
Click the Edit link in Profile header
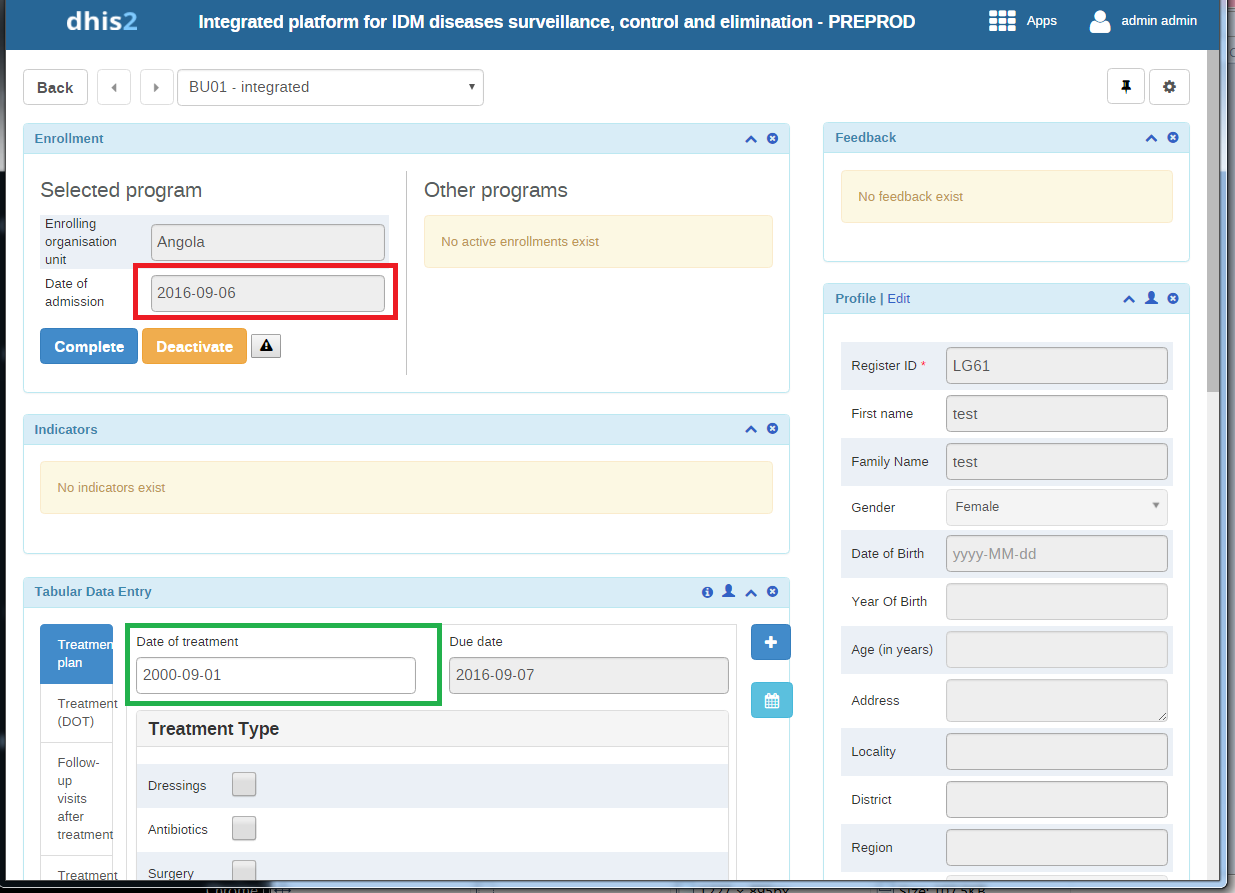(x=898, y=299)
